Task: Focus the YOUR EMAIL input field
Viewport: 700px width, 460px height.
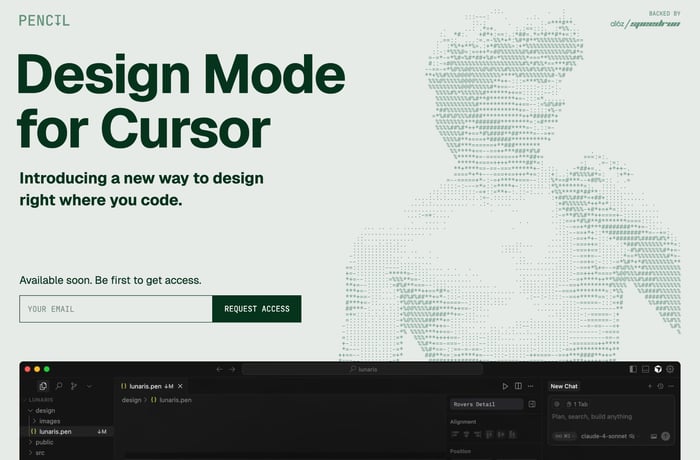Action: coord(116,309)
